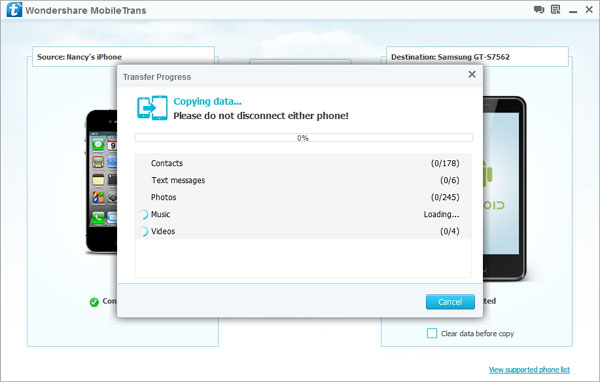The height and width of the screenshot is (382, 600).
Task: Click Destination: Samsung GT-S7562 label
Action: (x=450, y=57)
